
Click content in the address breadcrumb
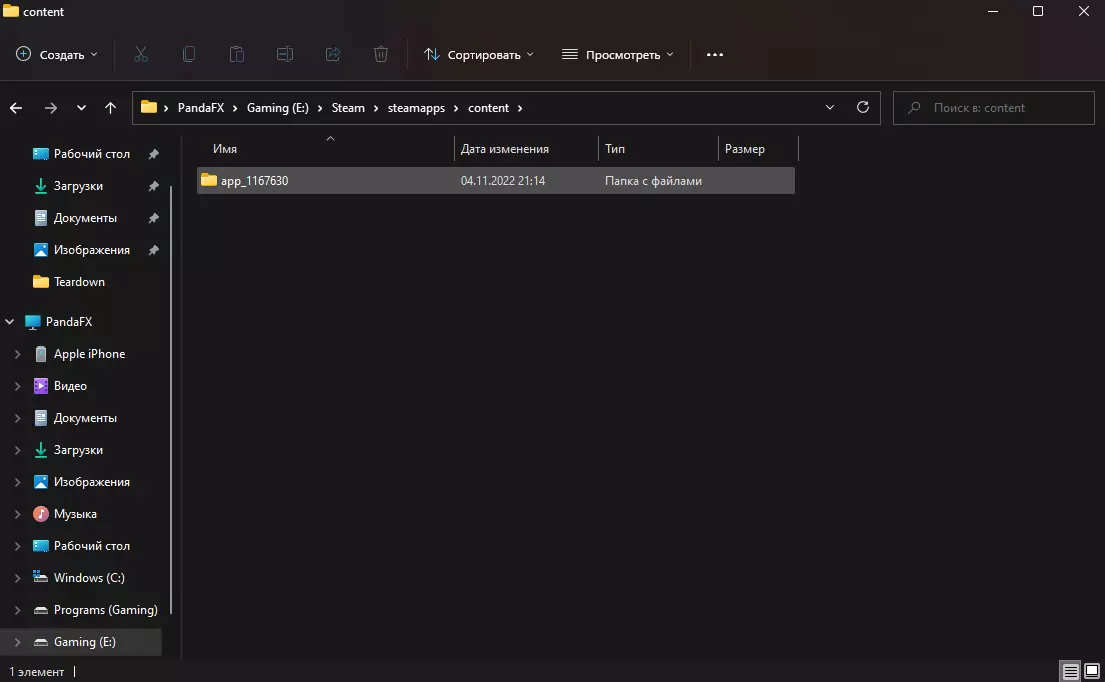click(x=488, y=108)
